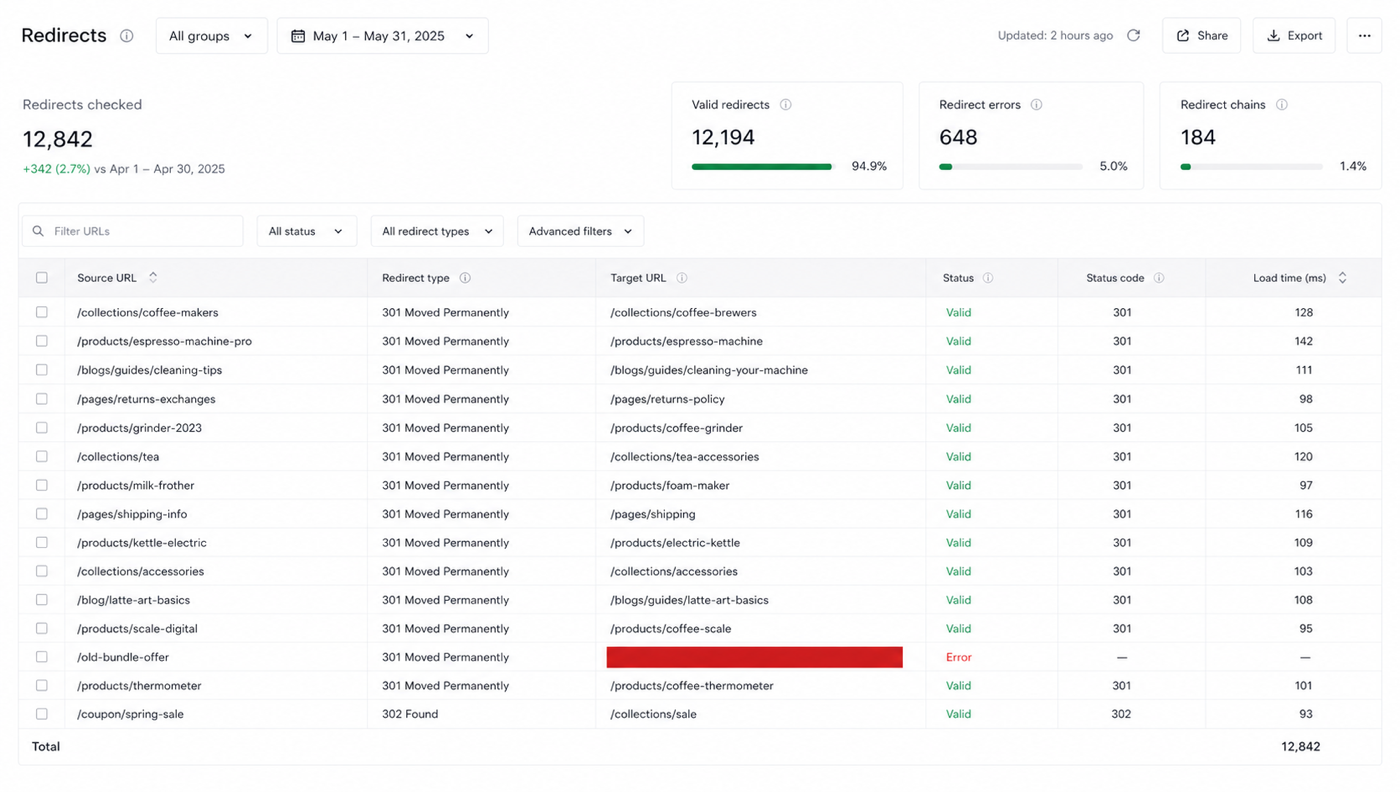Select the /old-bundle-offer row checkbox
Screen dimensions: 1400x792
[x=42, y=657]
